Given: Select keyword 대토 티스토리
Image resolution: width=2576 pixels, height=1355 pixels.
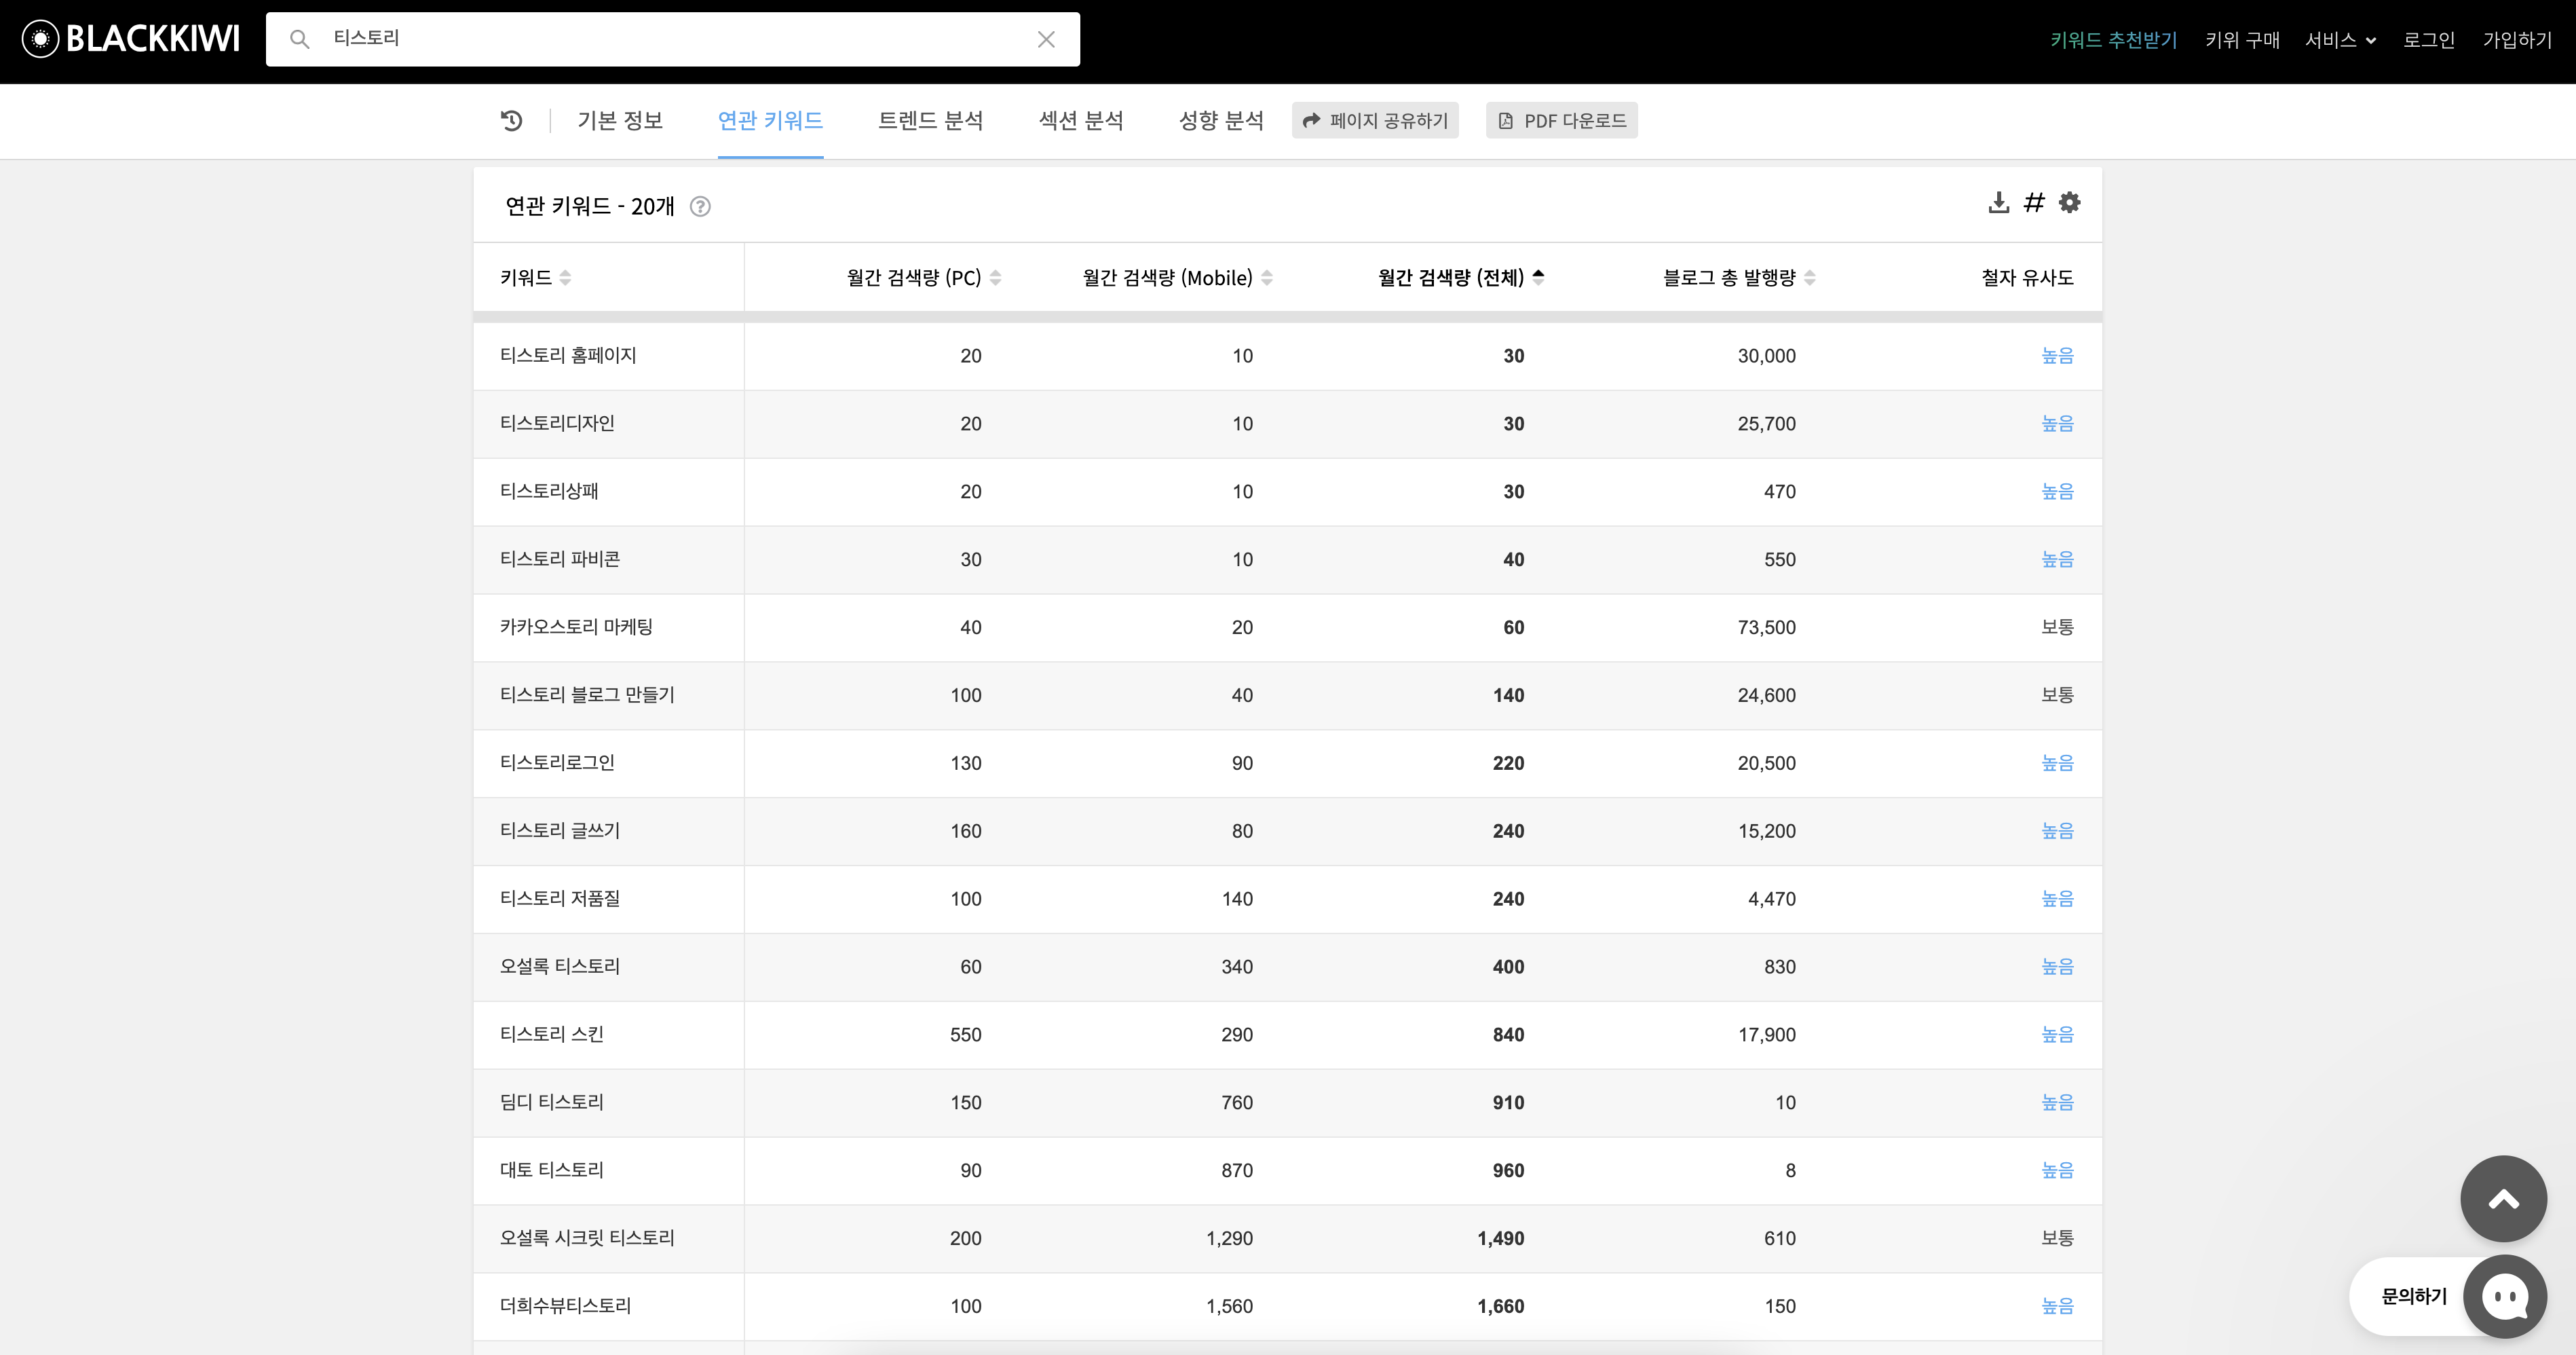Looking at the screenshot, I should tap(551, 1170).
